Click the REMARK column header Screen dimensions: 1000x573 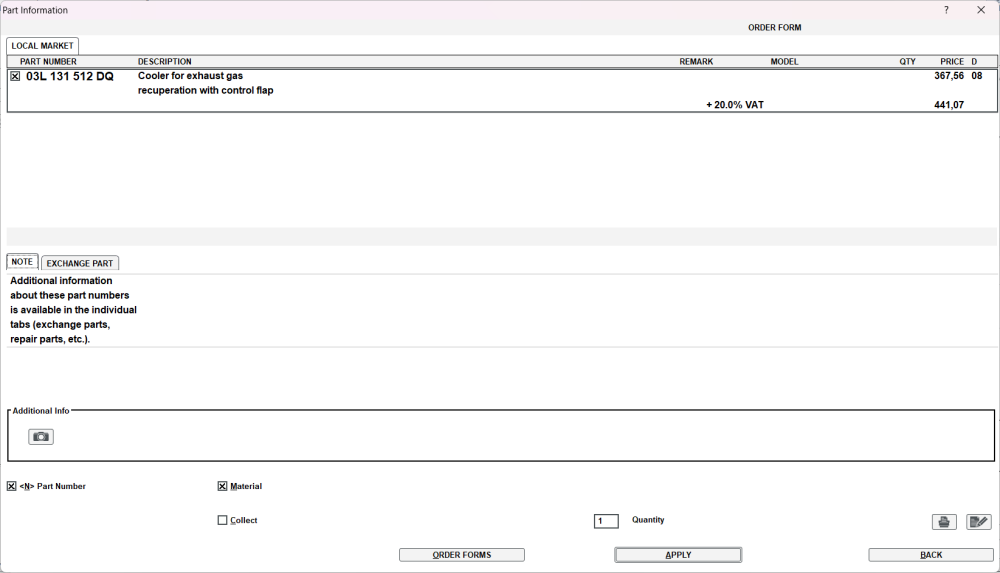click(696, 61)
